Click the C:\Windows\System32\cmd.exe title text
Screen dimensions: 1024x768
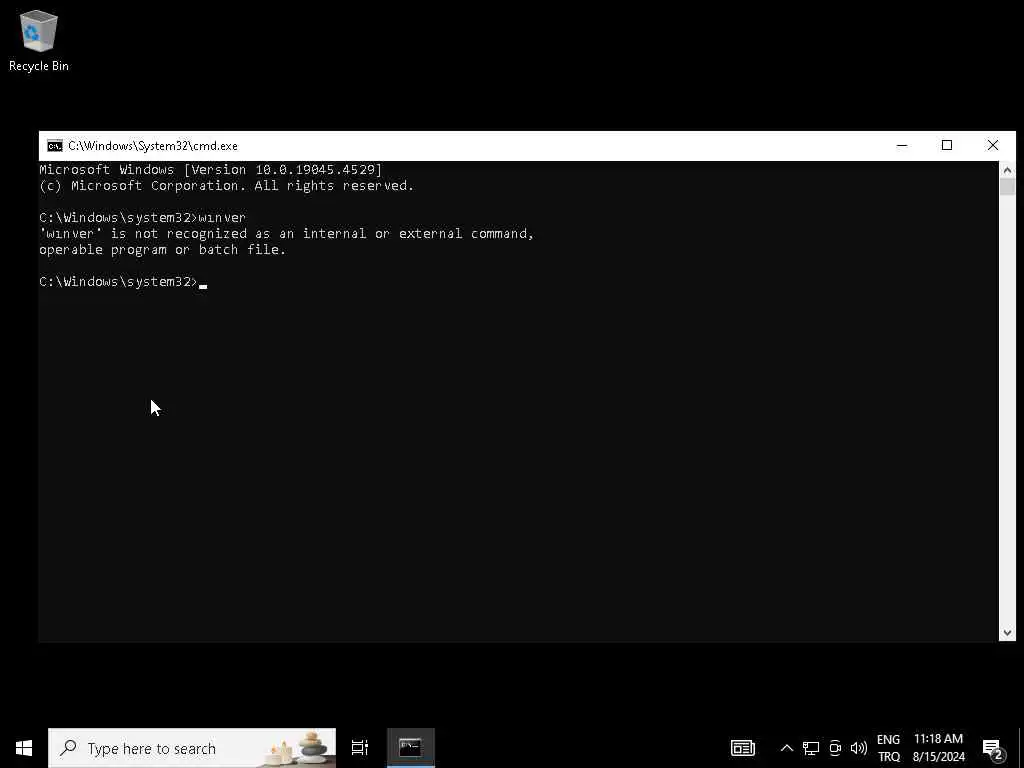click(153, 146)
